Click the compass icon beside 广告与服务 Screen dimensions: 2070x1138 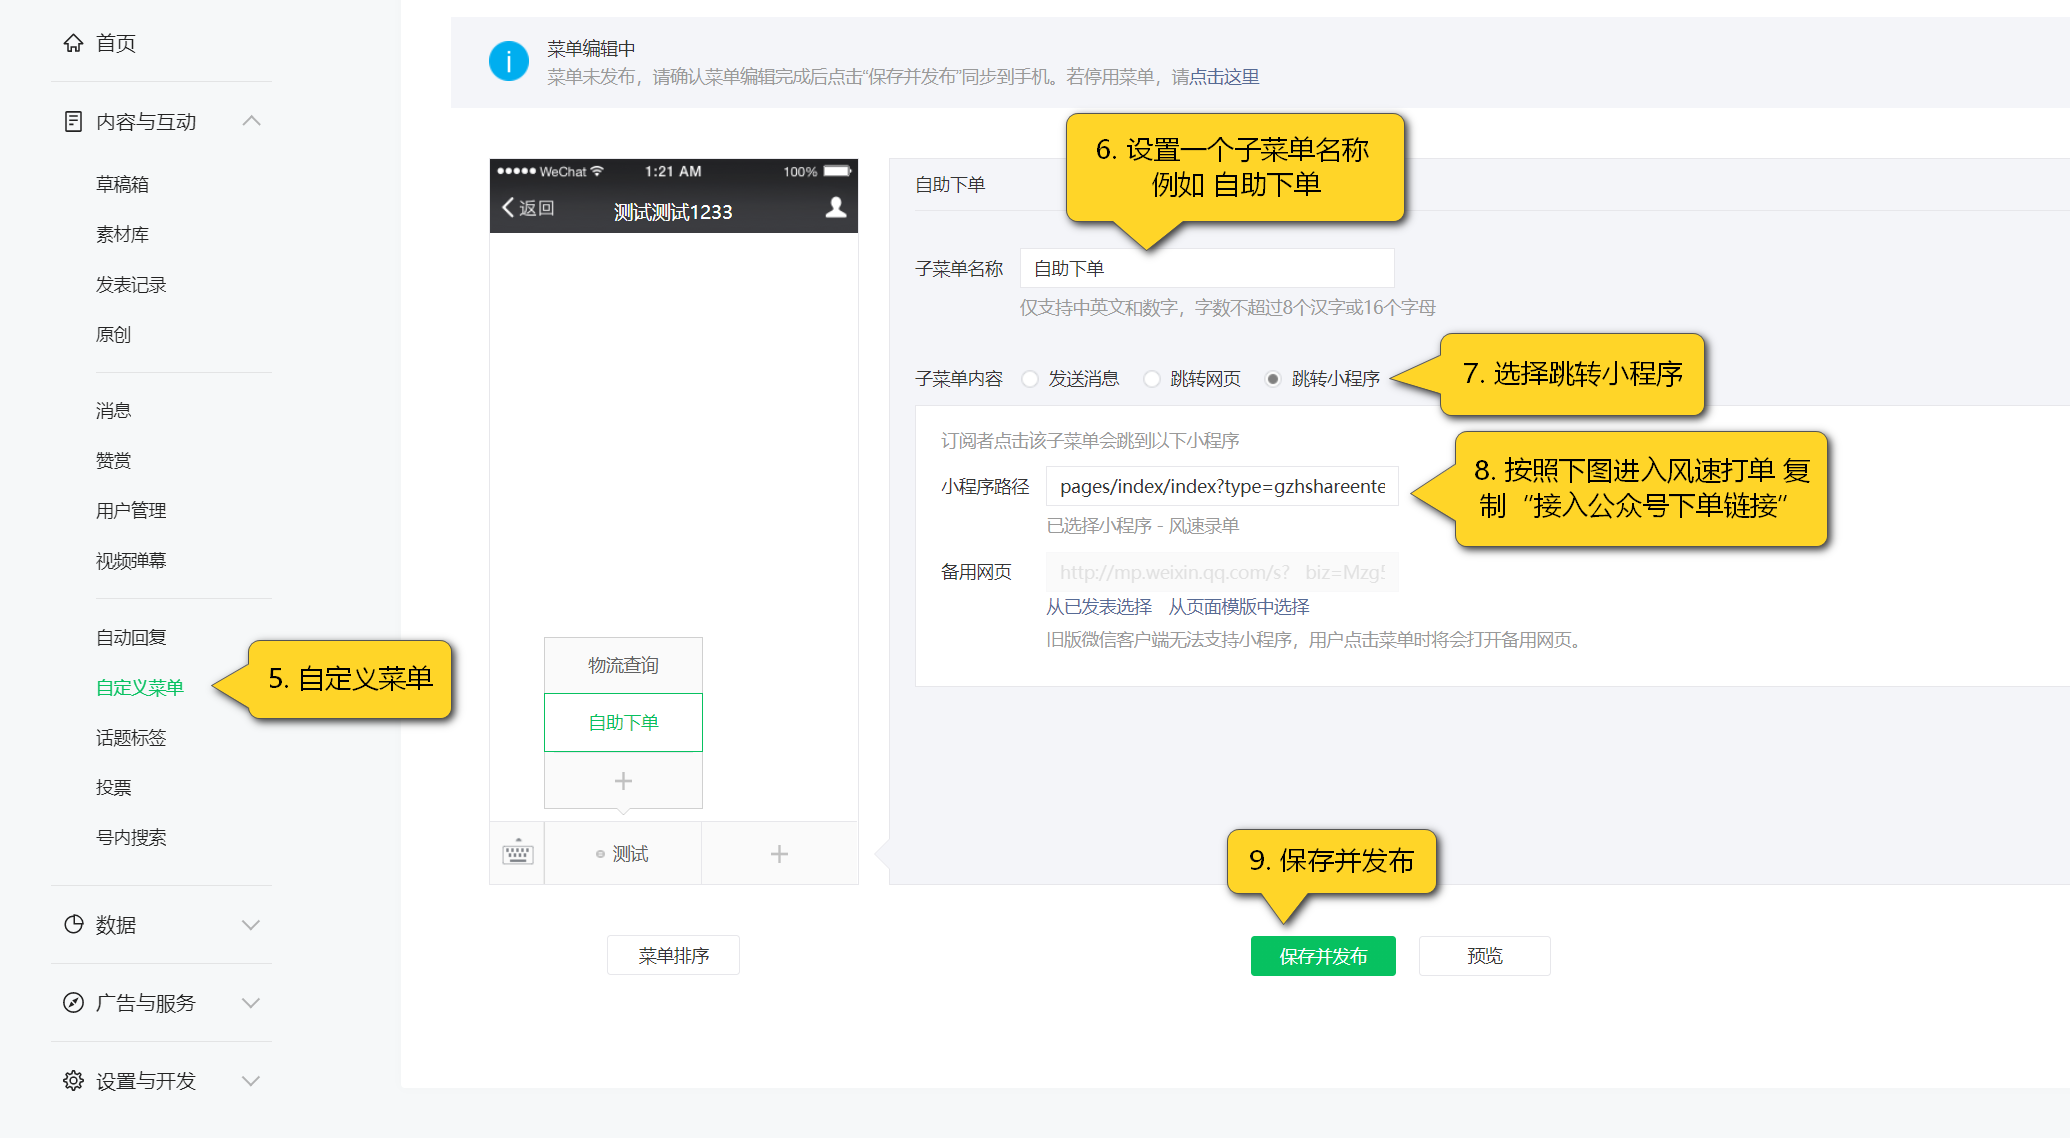click(x=73, y=1002)
